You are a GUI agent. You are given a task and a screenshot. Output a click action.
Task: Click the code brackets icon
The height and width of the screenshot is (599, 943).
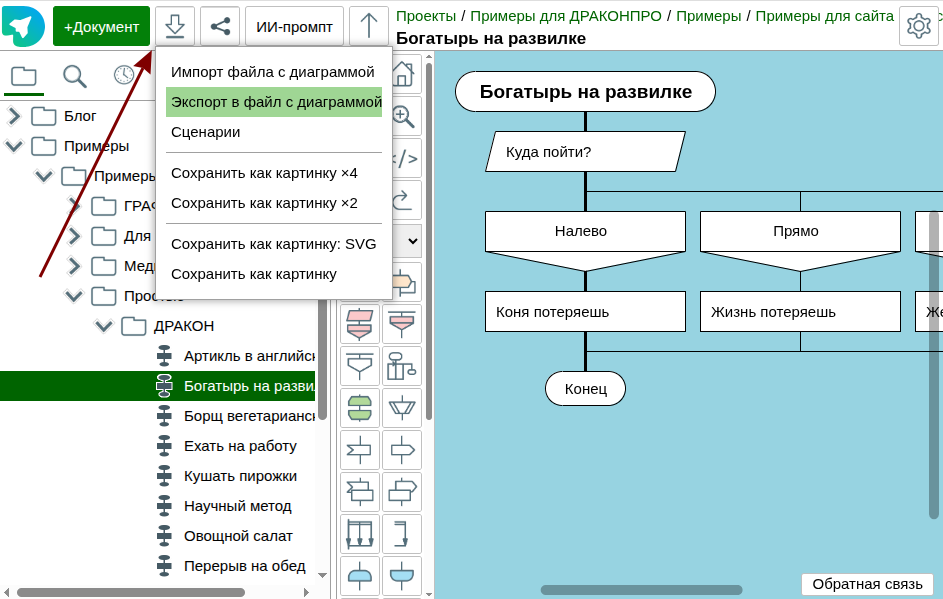405,159
